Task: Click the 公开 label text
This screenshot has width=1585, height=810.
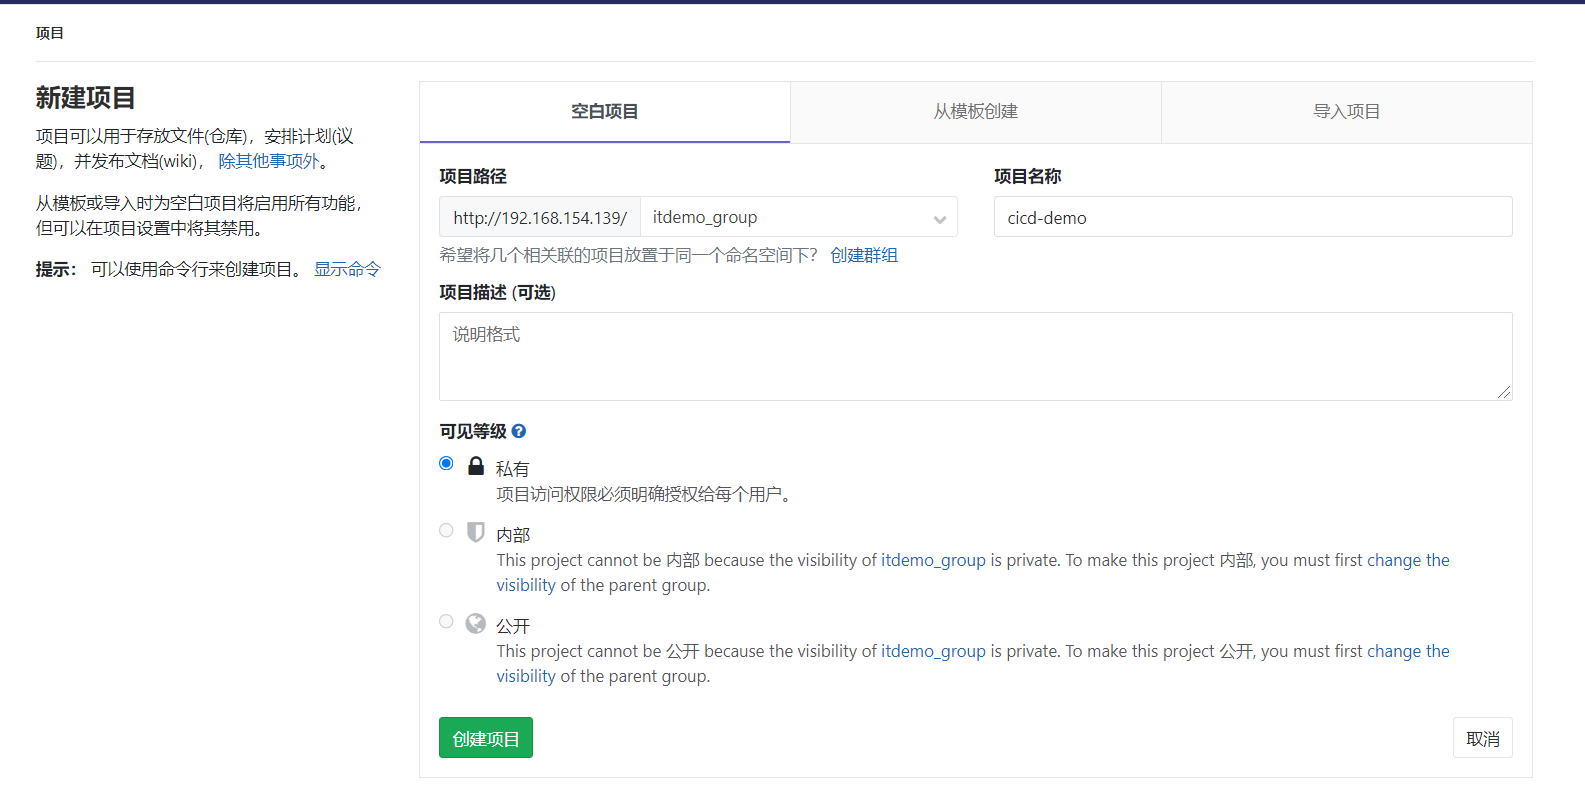Action: click(x=513, y=626)
